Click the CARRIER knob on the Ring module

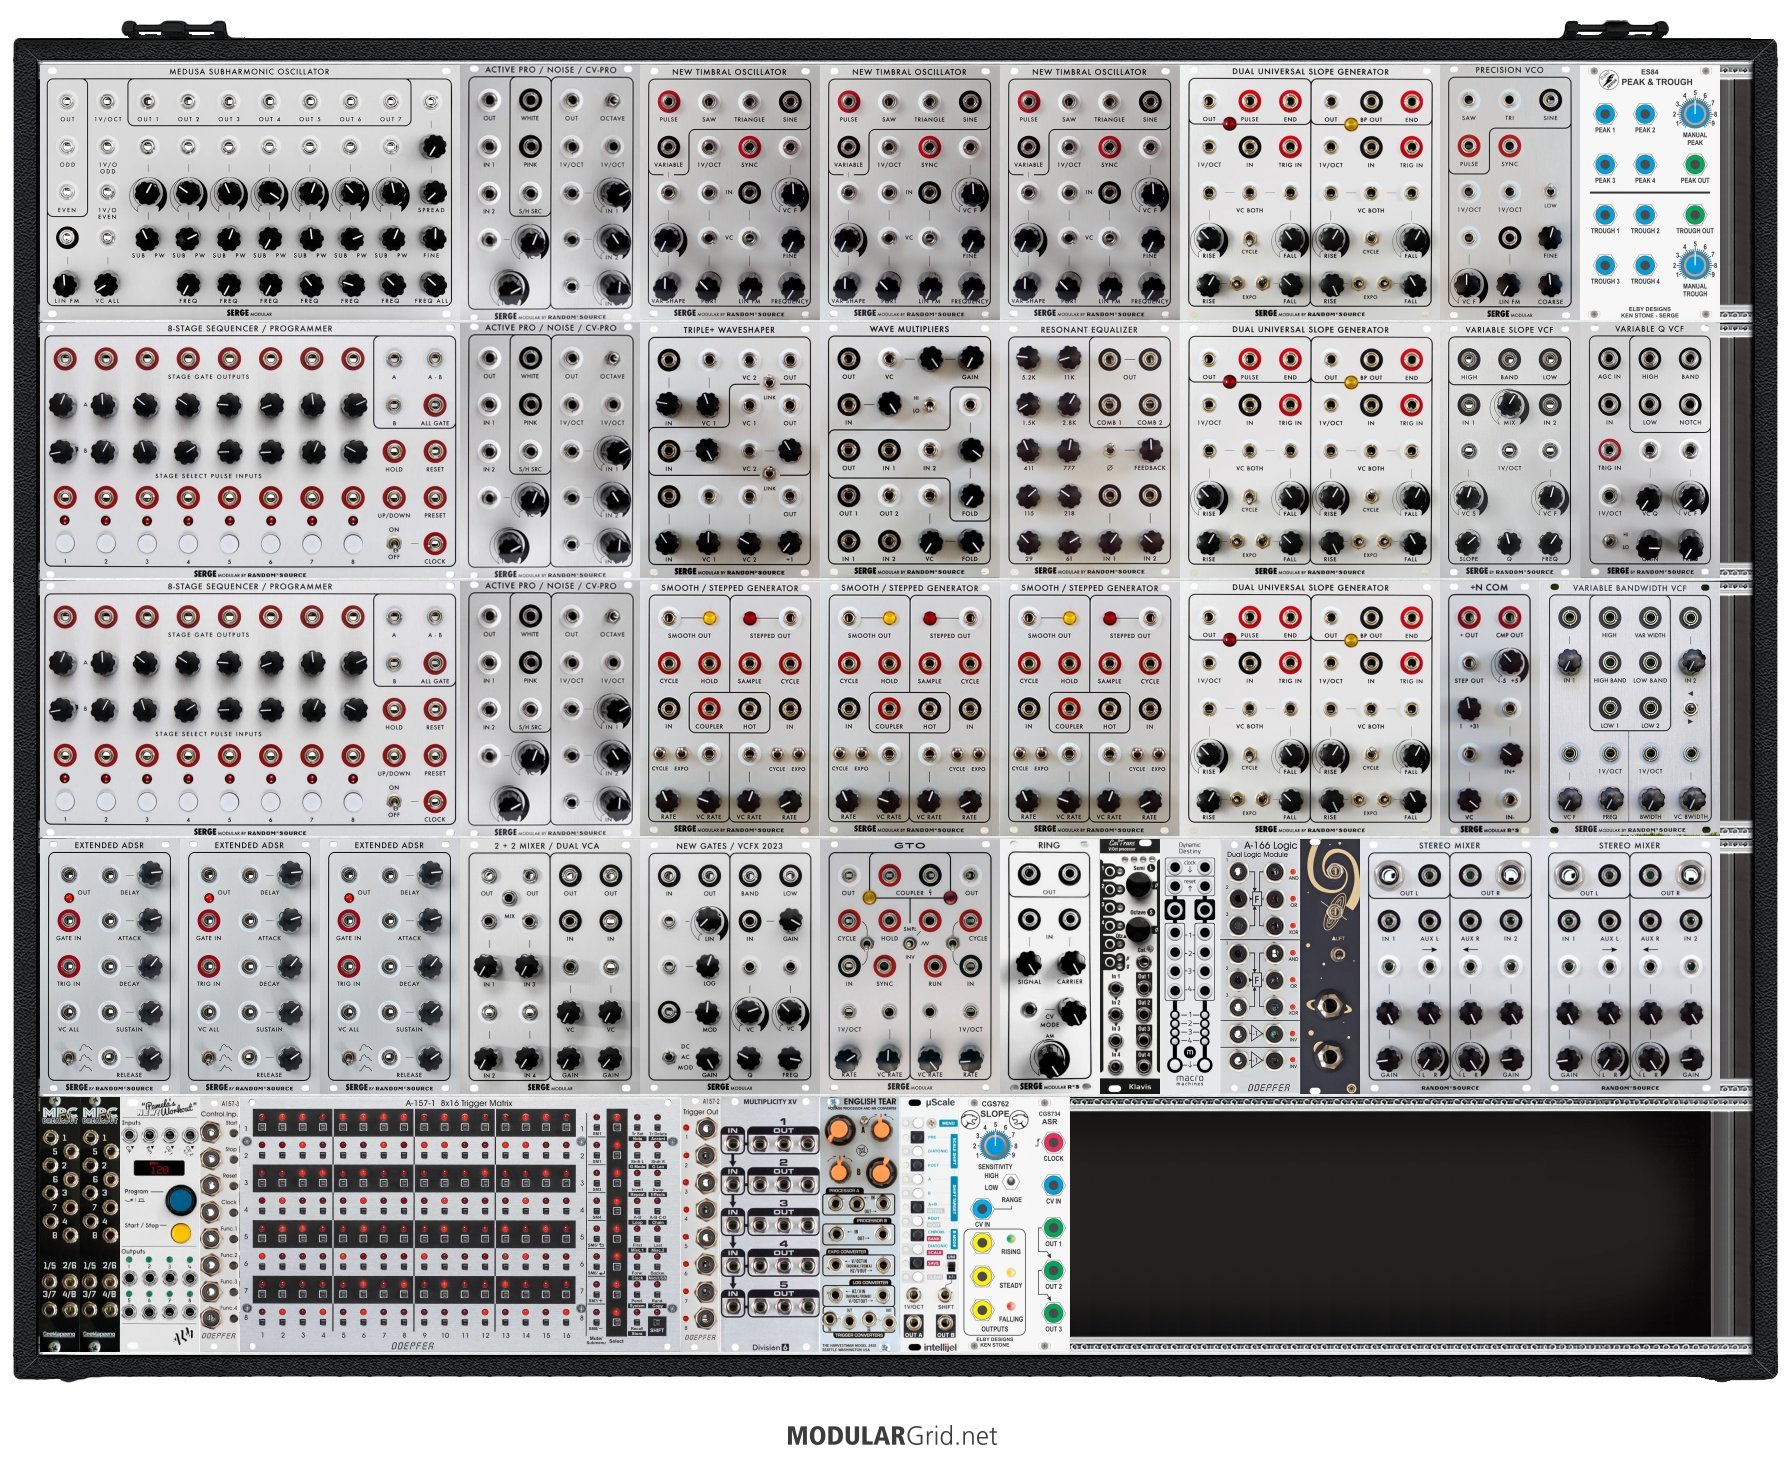pyautogui.click(x=1070, y=962)
